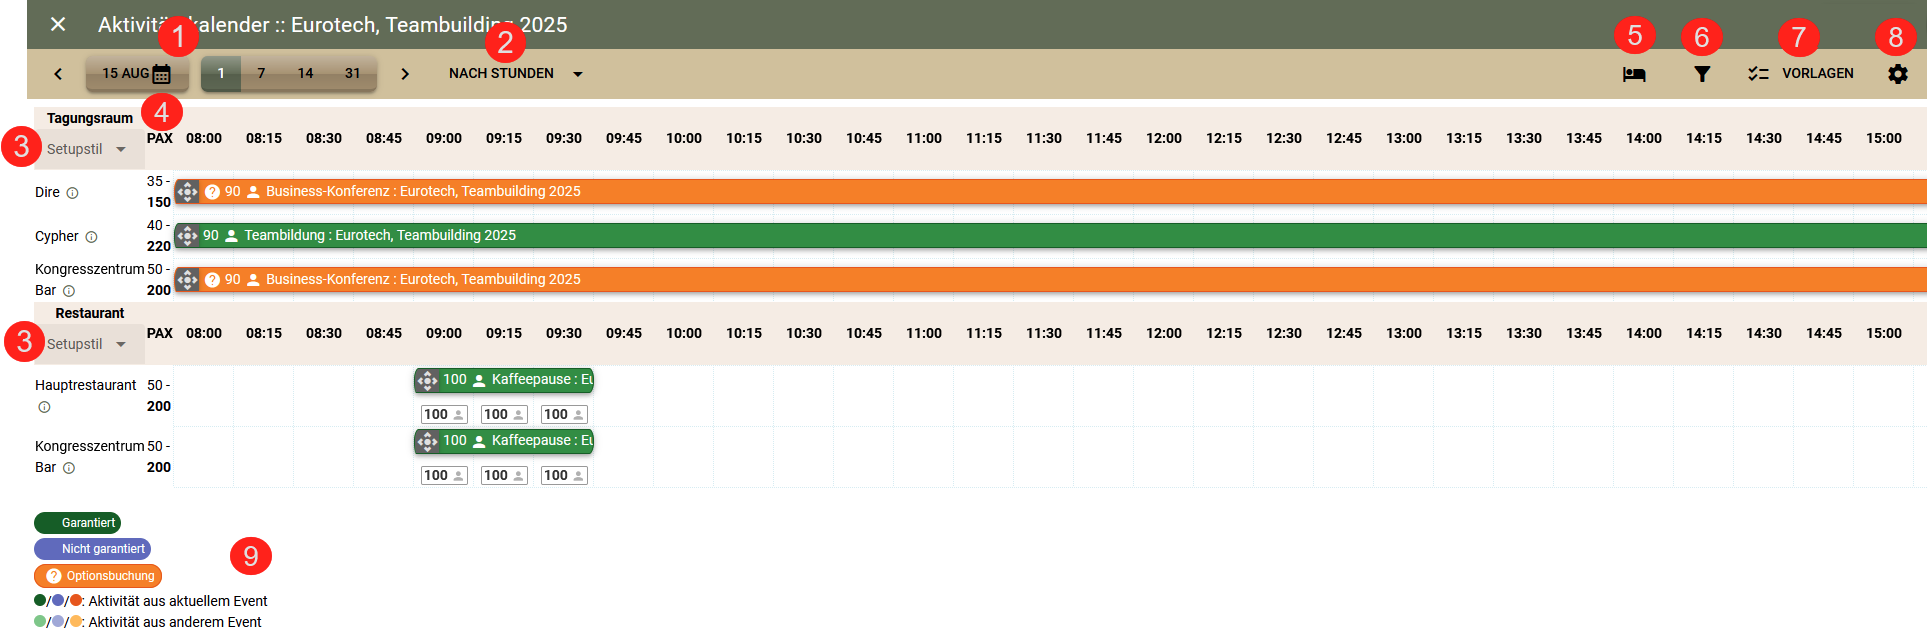Switch to the 7-day view
Image resolution: width=1927 pixels, height=639 pixels.
tap(261, 73)
